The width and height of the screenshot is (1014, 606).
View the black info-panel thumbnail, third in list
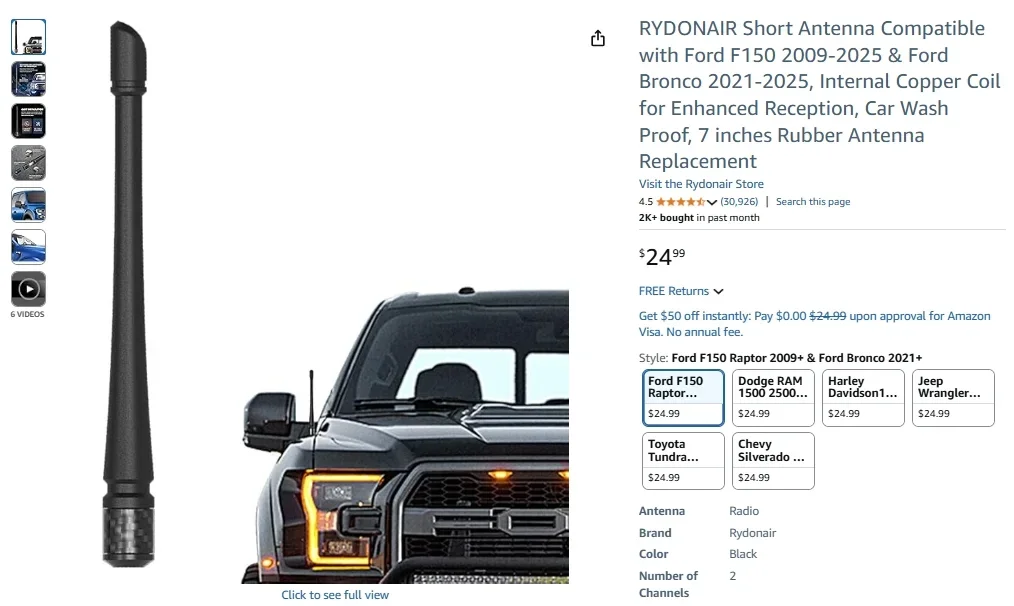pos(28,121)
